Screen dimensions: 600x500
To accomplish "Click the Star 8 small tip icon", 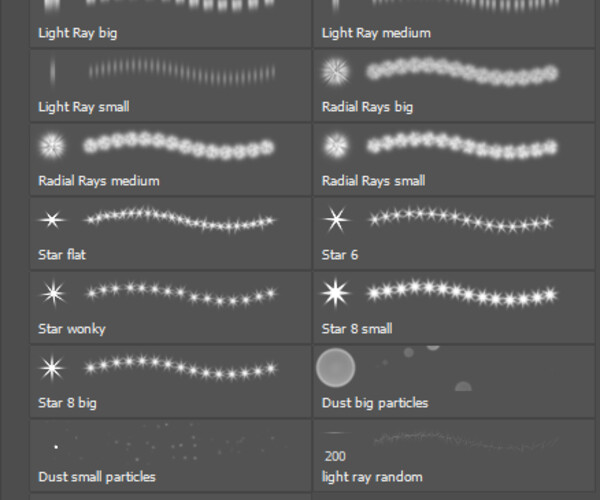I will (x=335, y=293).
